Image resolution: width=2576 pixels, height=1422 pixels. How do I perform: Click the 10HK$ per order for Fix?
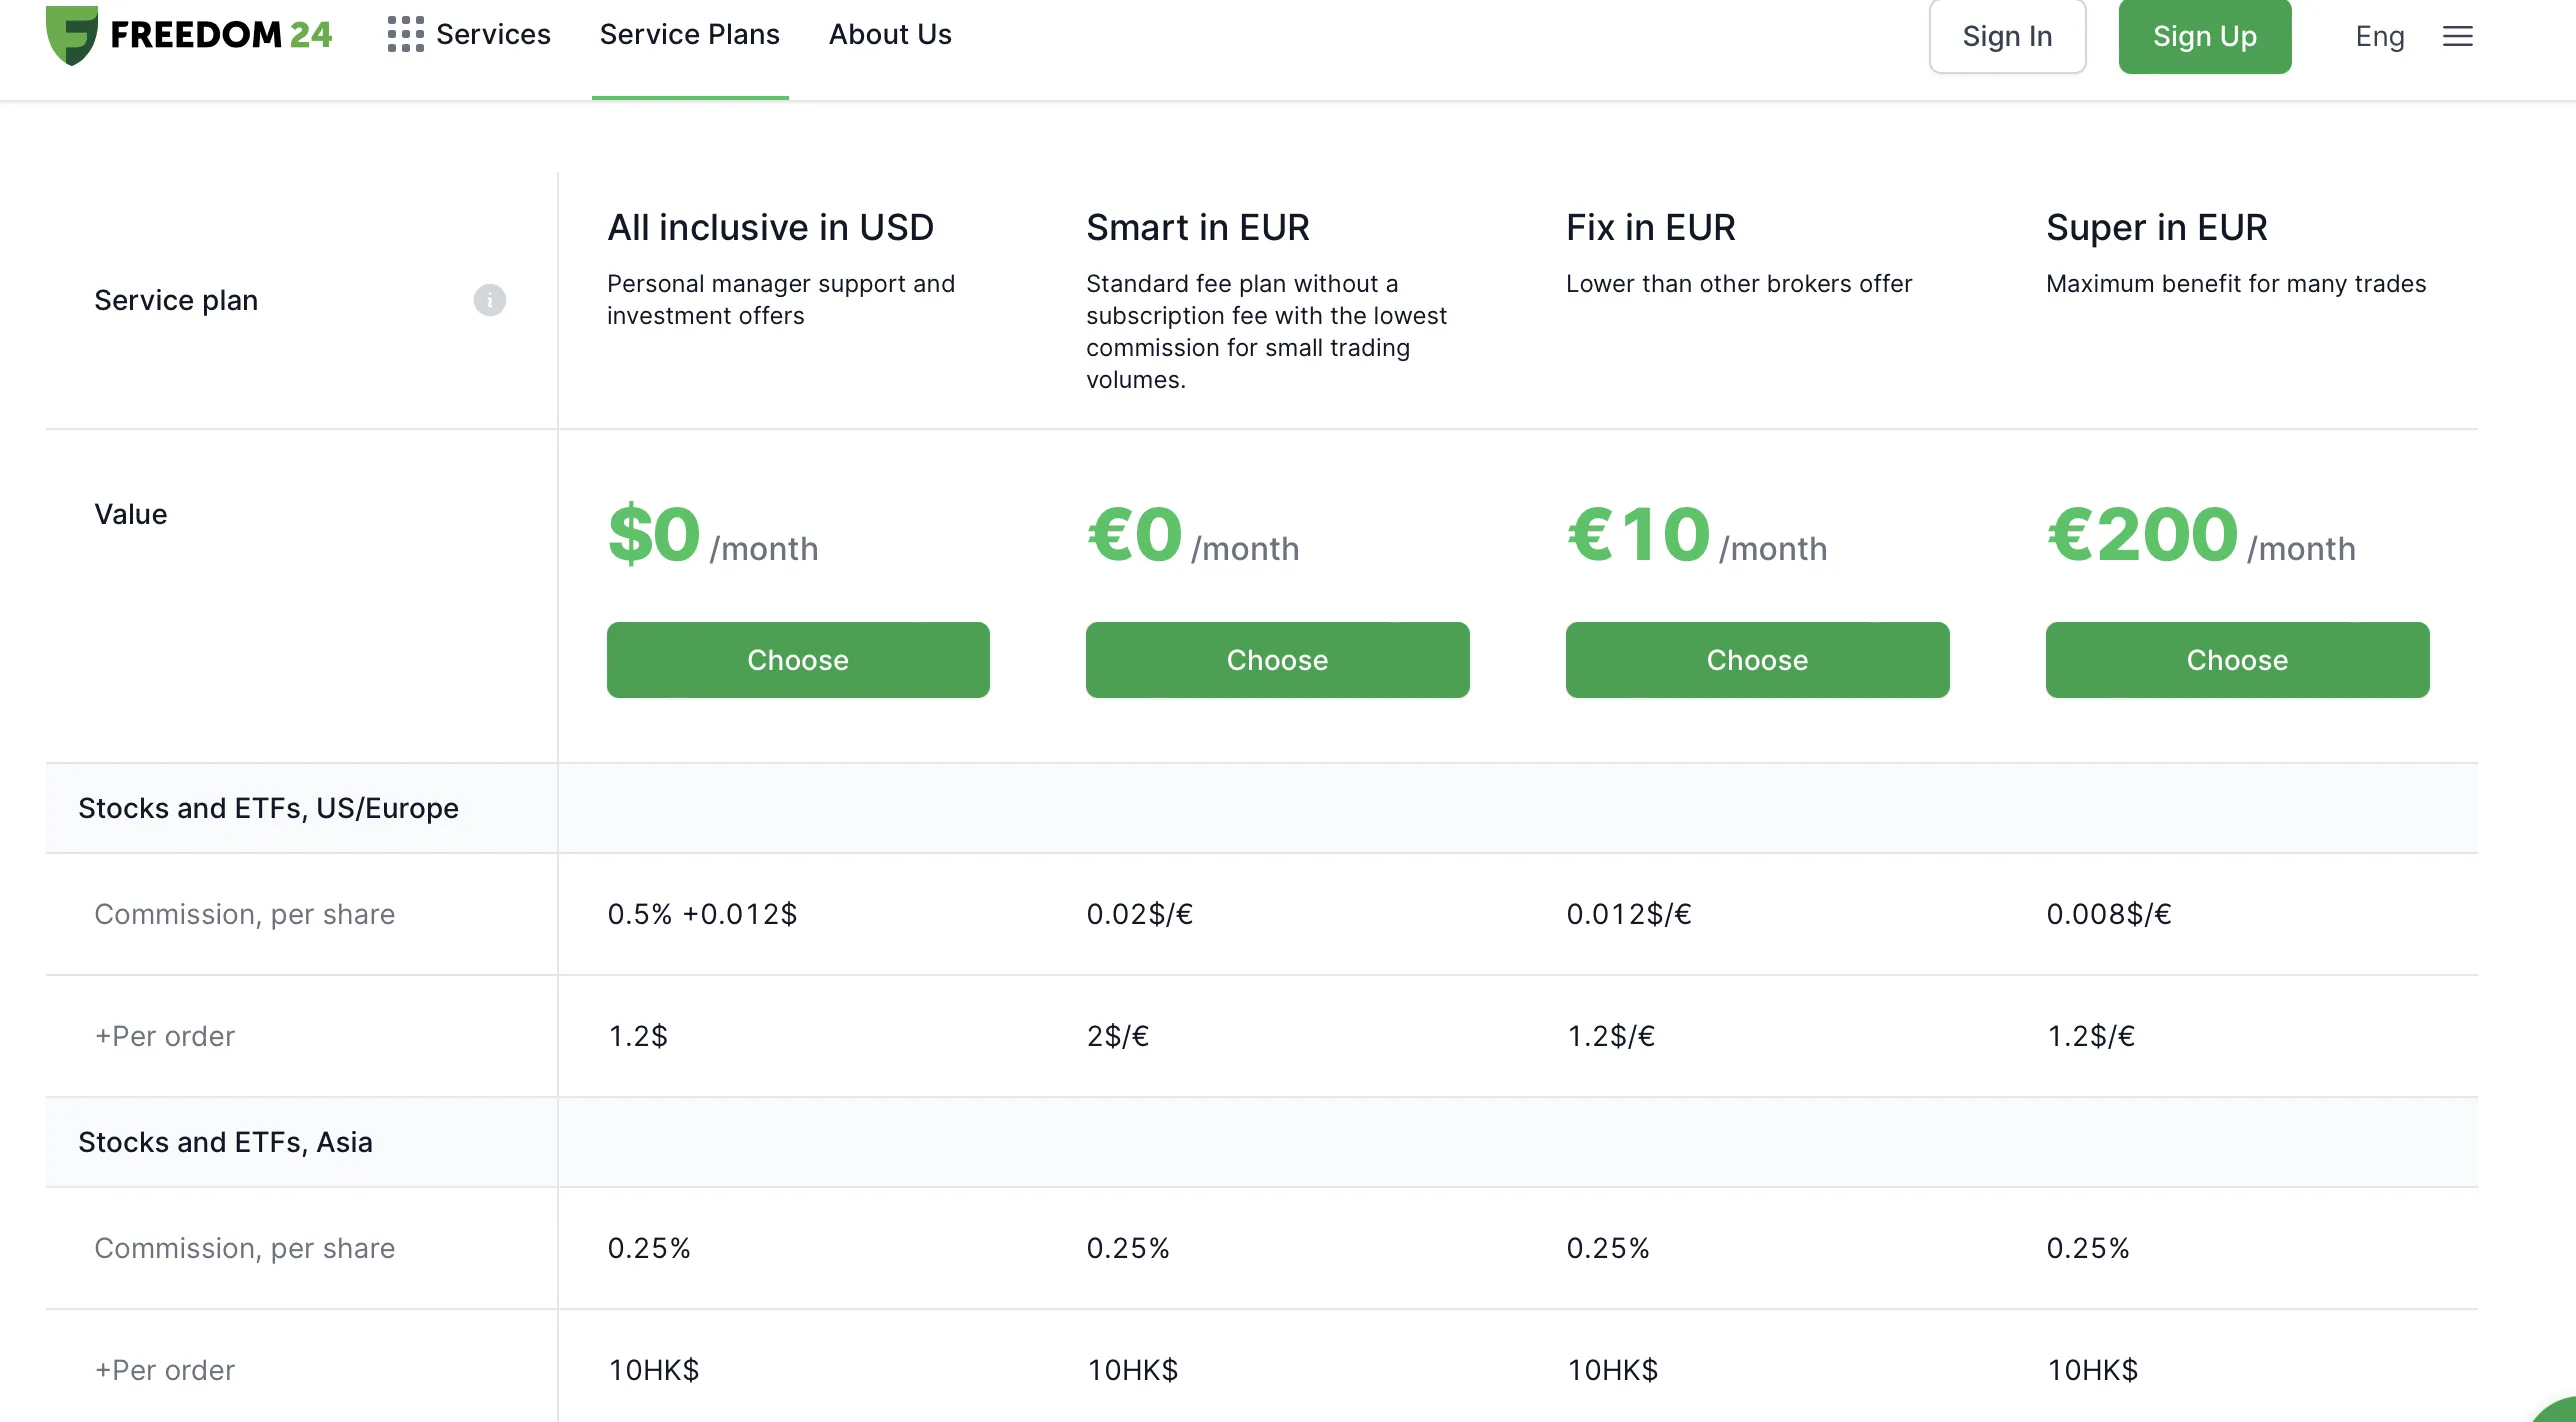point(1612,1370)
